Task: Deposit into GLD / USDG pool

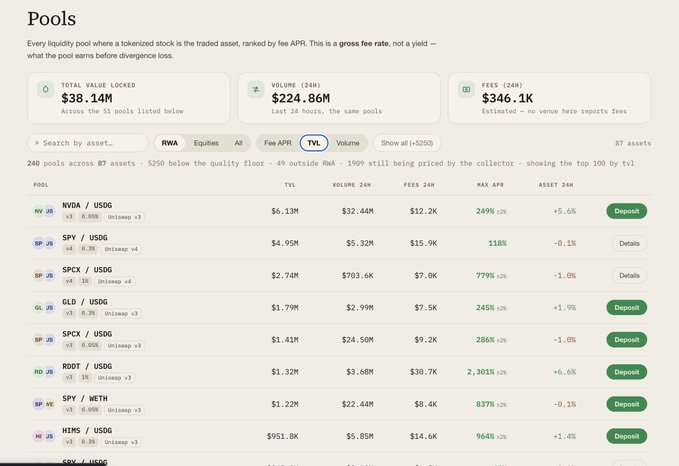Action: point(627,307)
